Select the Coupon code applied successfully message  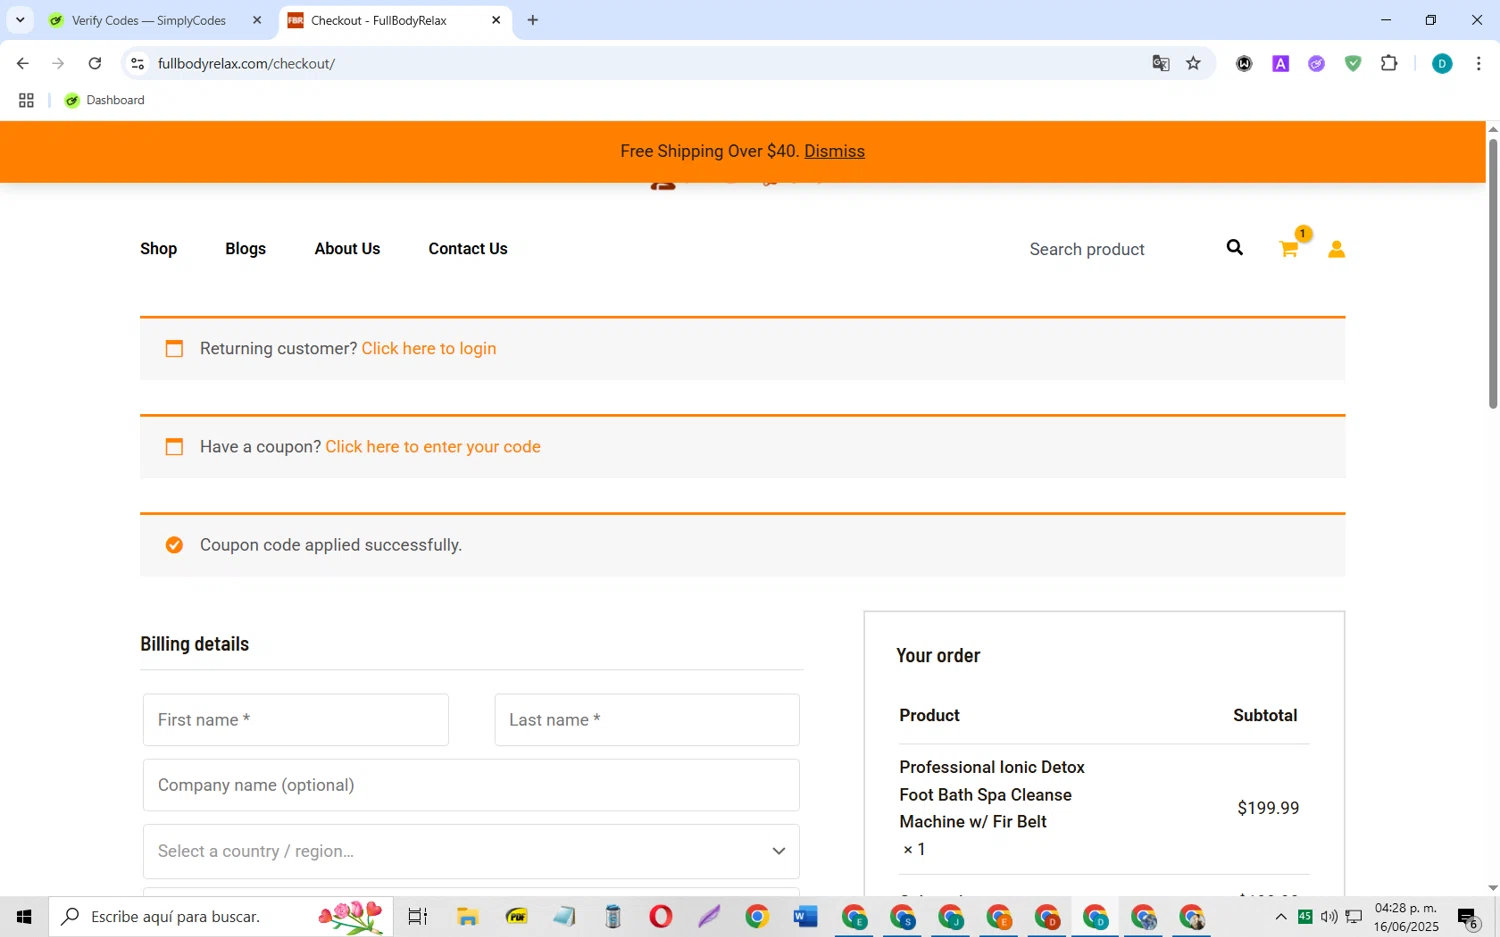pos(331,545)
